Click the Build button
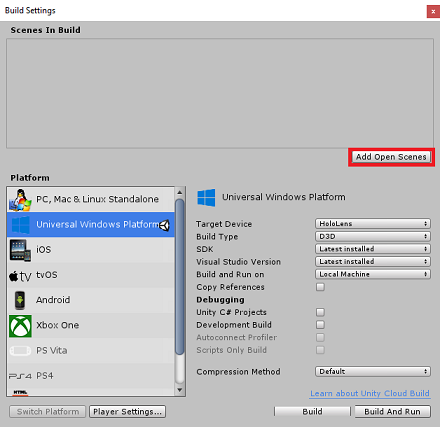 312,412
